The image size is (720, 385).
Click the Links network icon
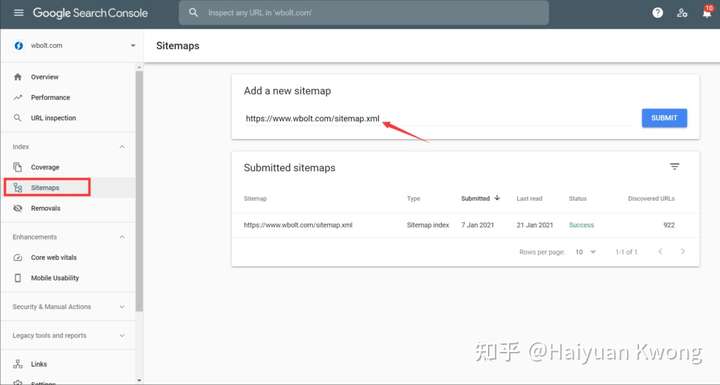(x=17, y=364)
